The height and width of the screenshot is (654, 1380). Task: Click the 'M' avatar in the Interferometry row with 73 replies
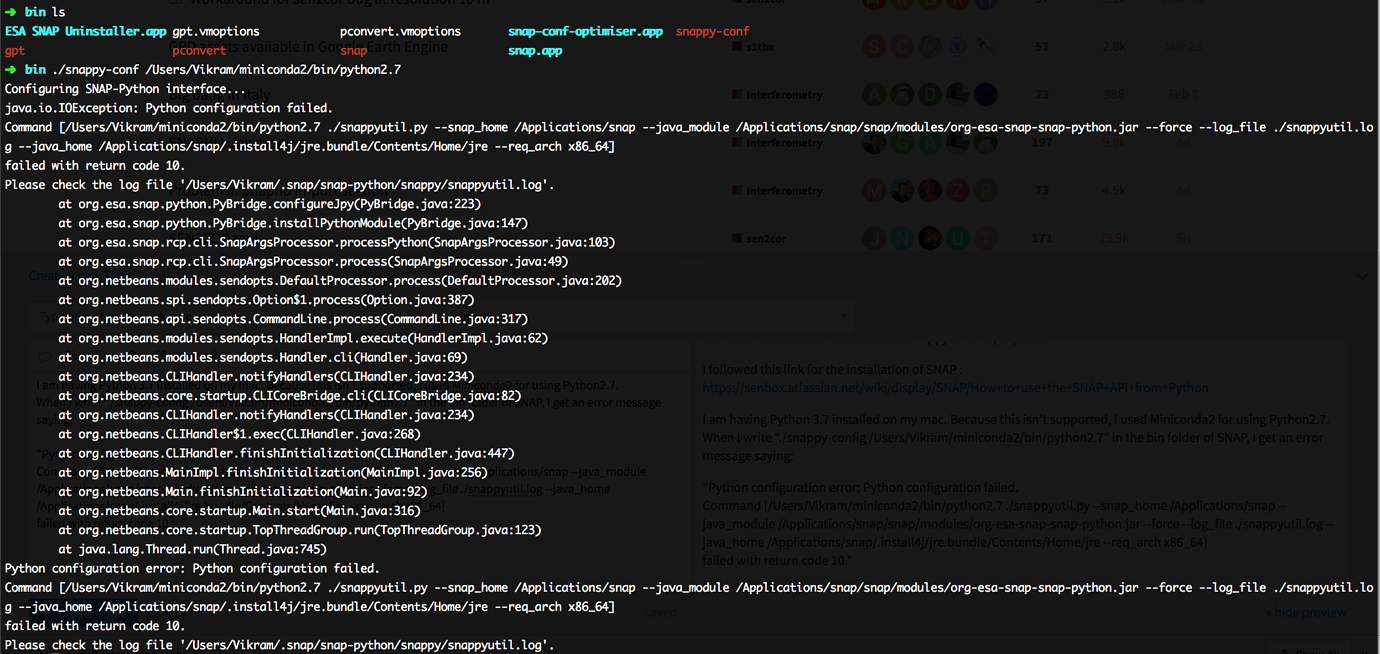click(875, 190)
